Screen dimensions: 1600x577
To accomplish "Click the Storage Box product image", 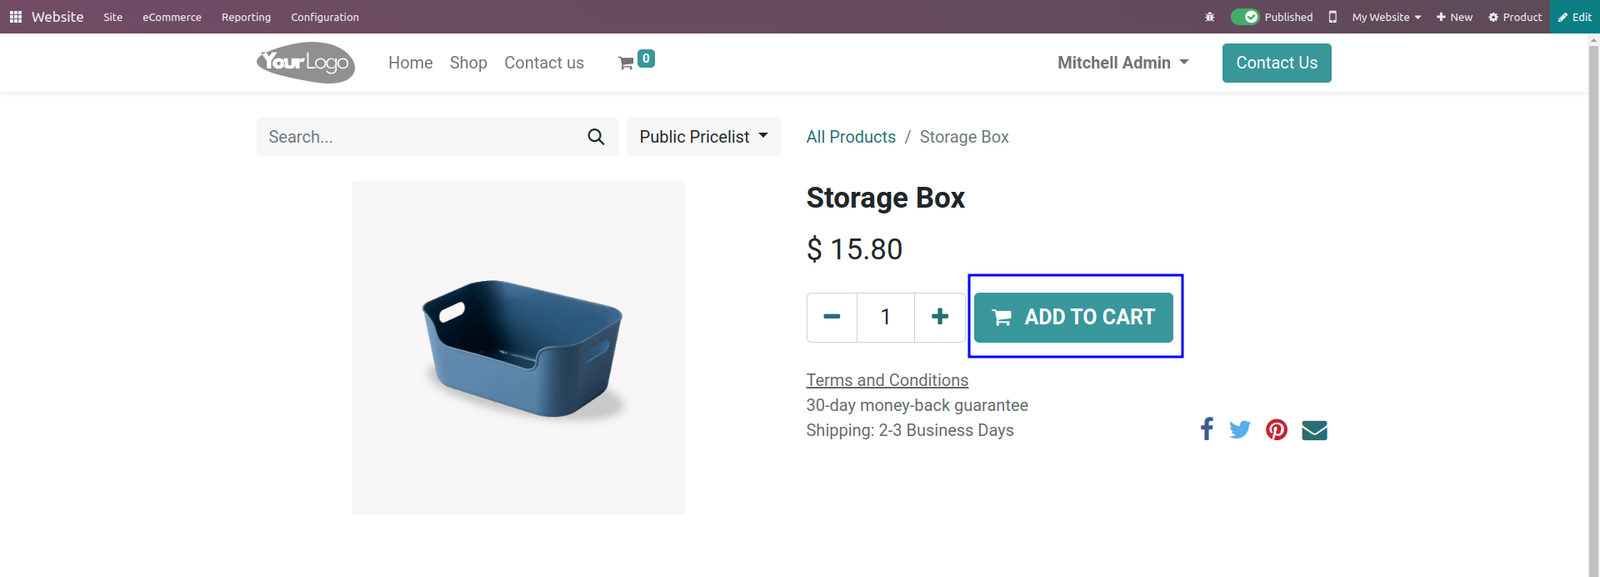I will [519, 347].
